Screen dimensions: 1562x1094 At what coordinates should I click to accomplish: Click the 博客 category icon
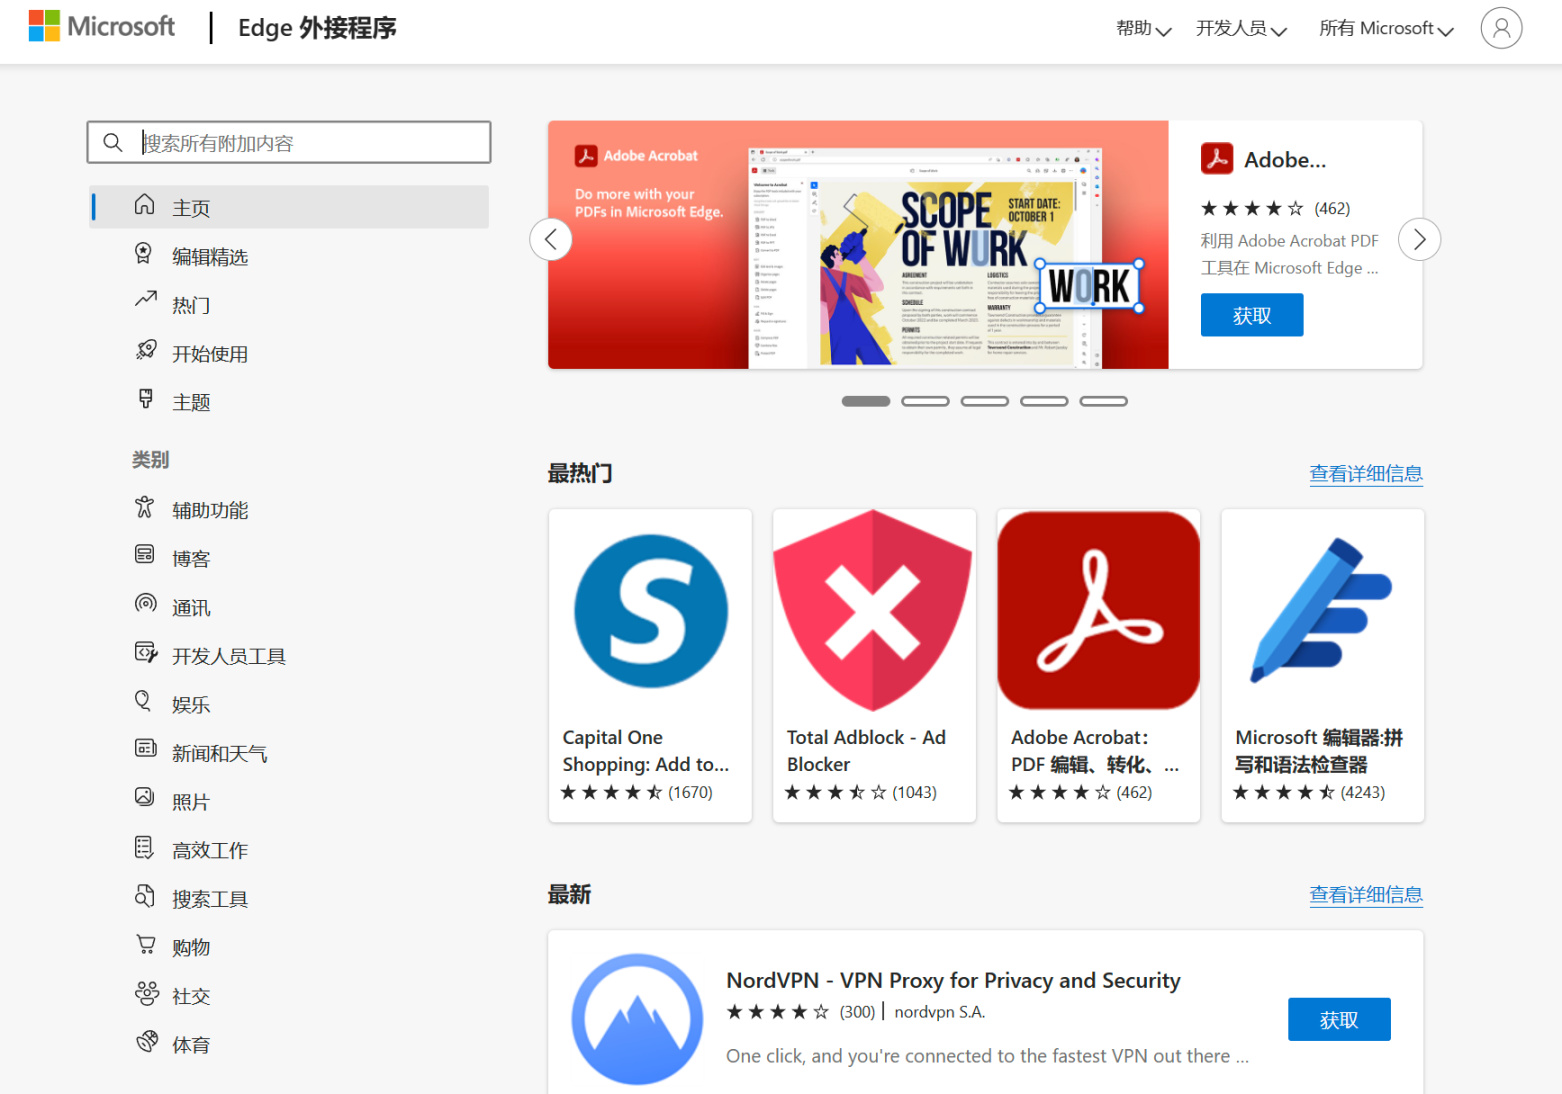point(145,555)
